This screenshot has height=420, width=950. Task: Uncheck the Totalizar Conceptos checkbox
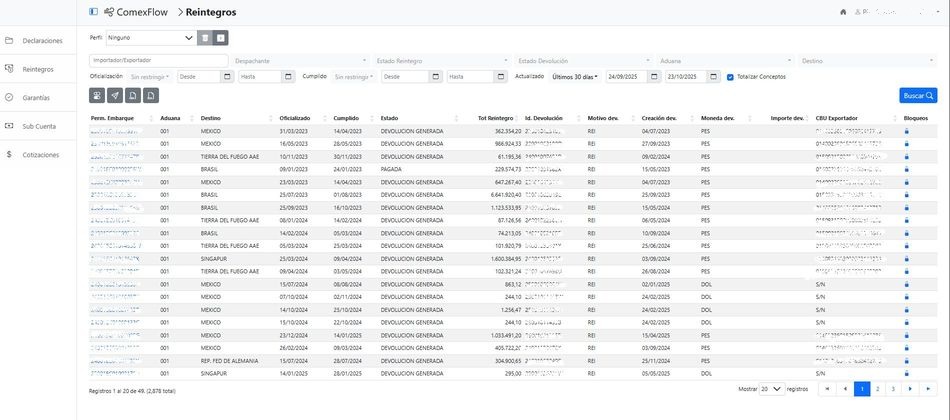(x=730, y=76)
